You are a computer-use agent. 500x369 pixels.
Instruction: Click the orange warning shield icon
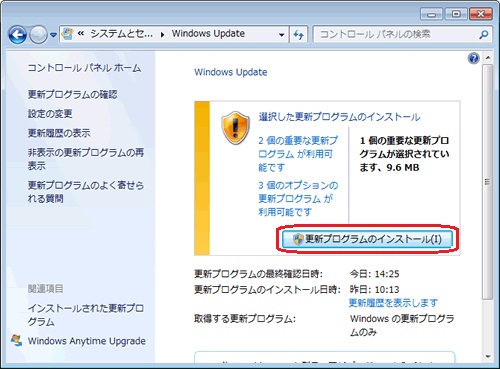[x=236, y=128]
